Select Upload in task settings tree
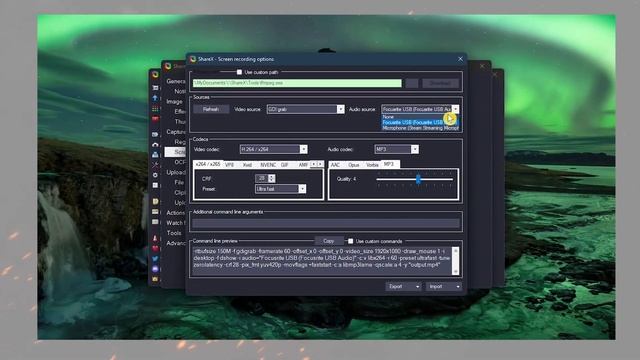 (x=176, y=172)
